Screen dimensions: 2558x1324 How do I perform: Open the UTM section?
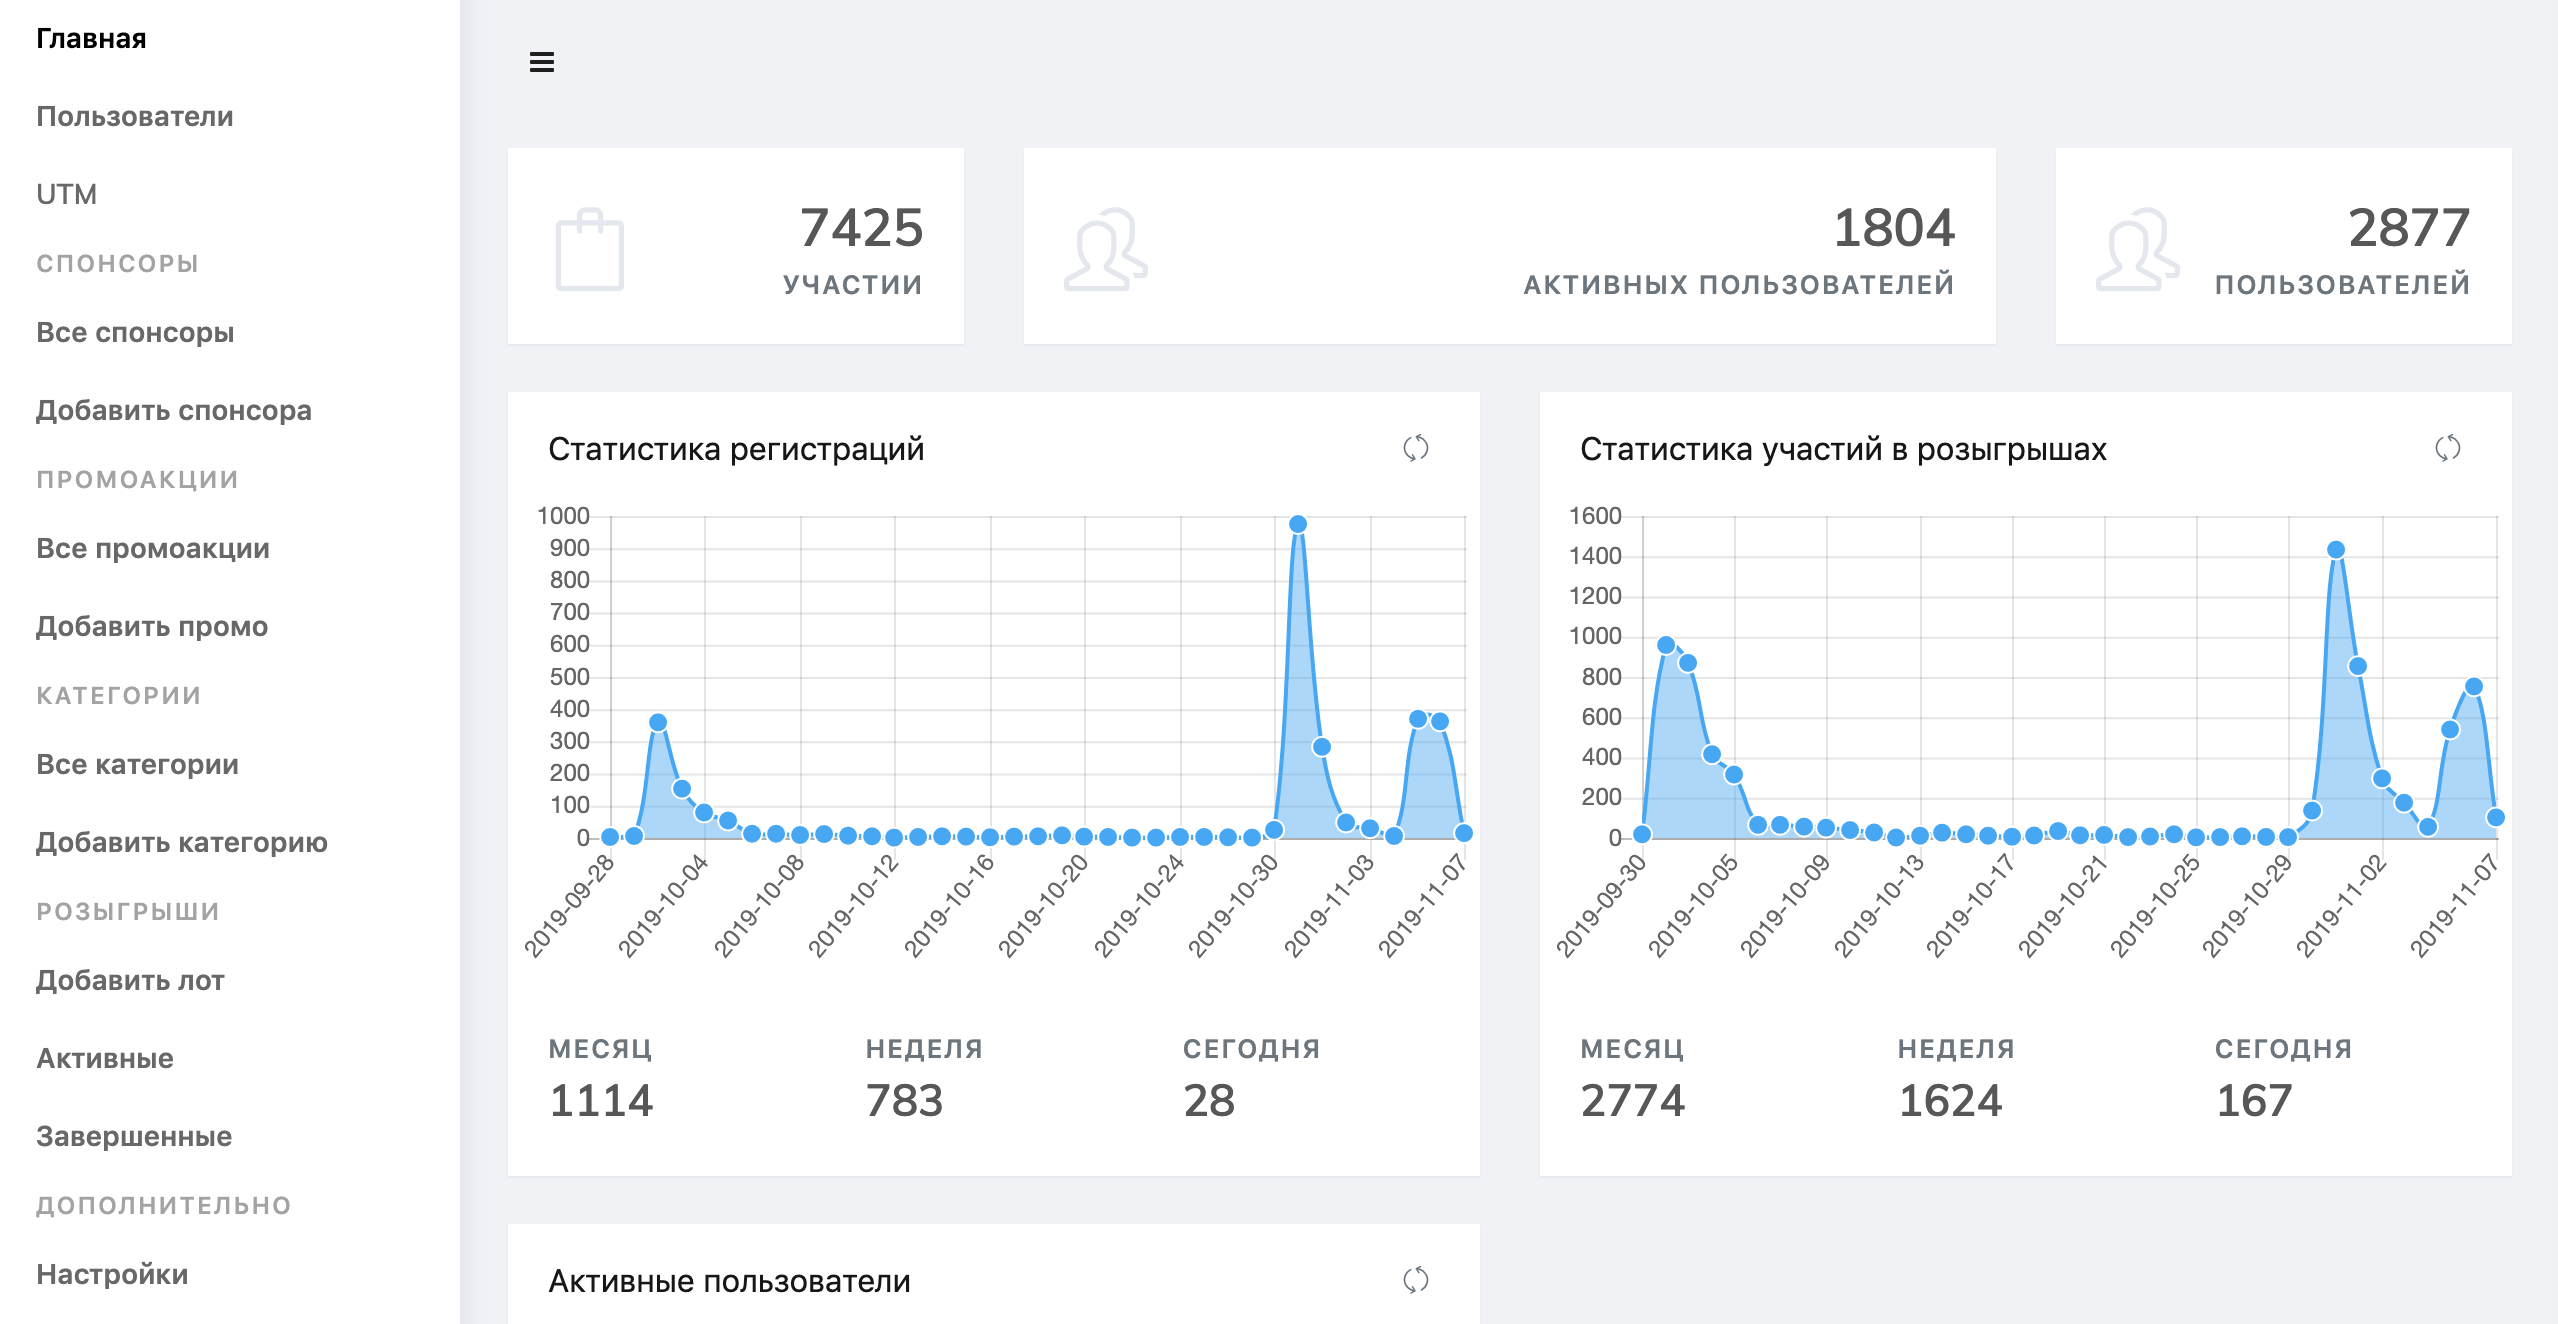tap(66, 194)
